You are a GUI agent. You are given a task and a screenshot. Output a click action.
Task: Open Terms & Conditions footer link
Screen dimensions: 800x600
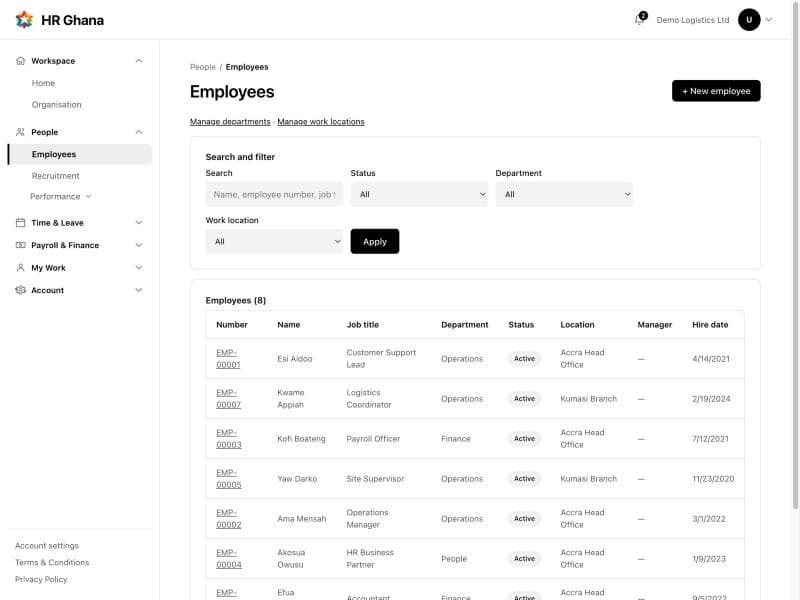point(52,562)
